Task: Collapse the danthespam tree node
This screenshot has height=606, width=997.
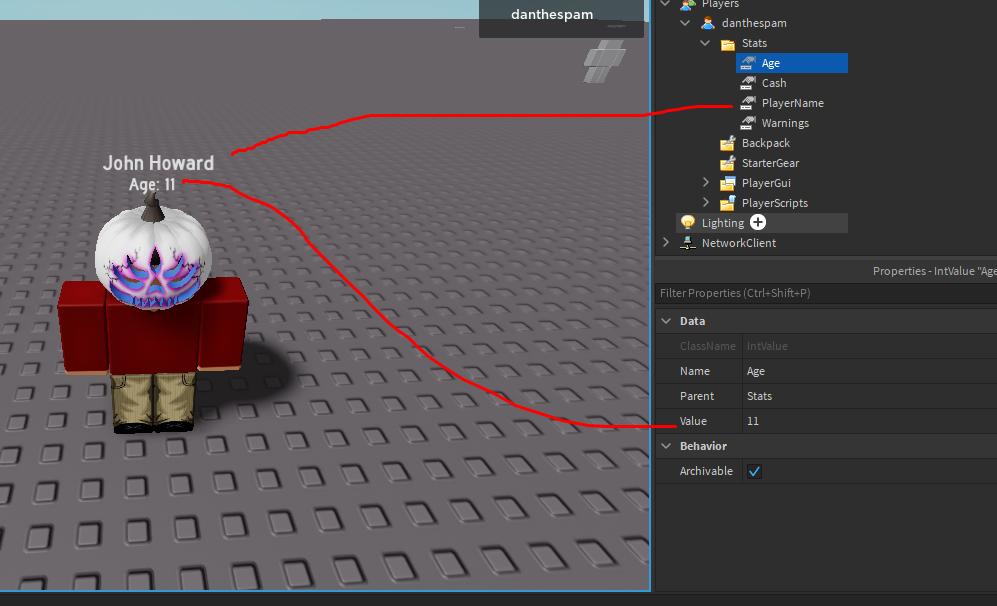Action: click(685, 23)
